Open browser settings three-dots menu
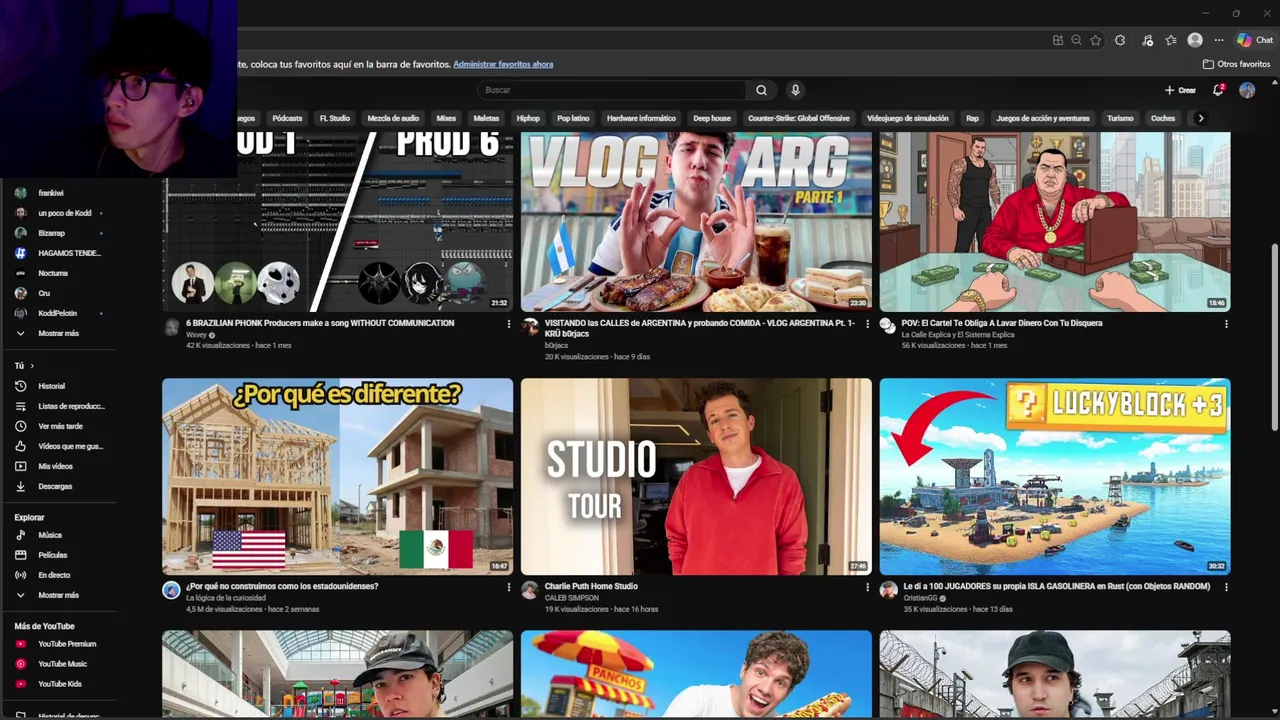 click(1219, 40)
